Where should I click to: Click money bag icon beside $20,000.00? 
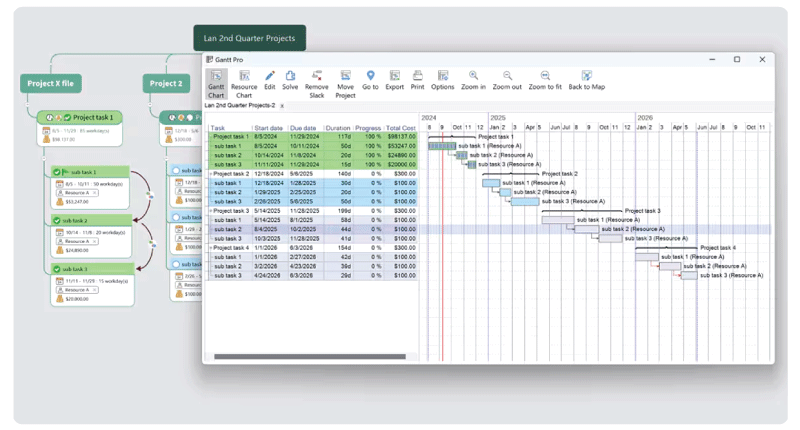[x=60, y=299]
